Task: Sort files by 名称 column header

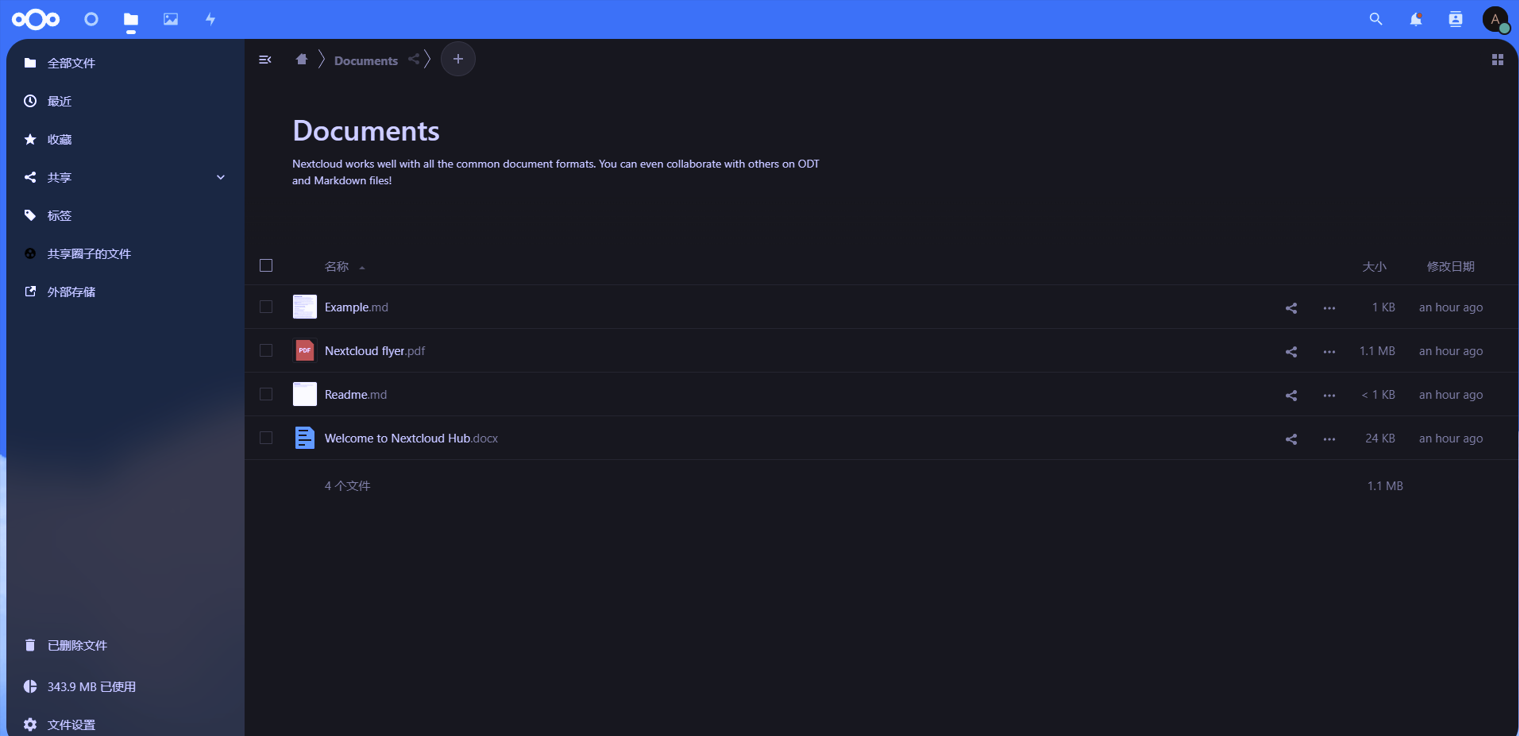Action: coord(337,267)
